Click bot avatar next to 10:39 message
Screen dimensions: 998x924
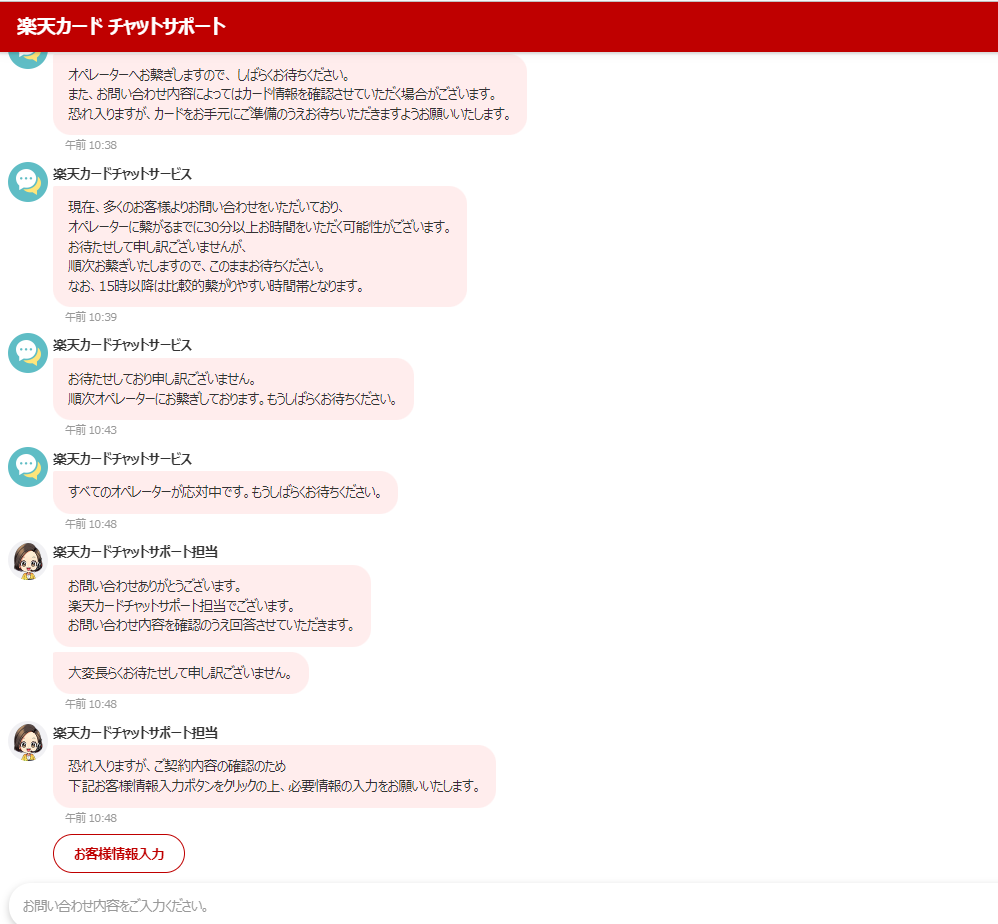(x=28, y=182)
